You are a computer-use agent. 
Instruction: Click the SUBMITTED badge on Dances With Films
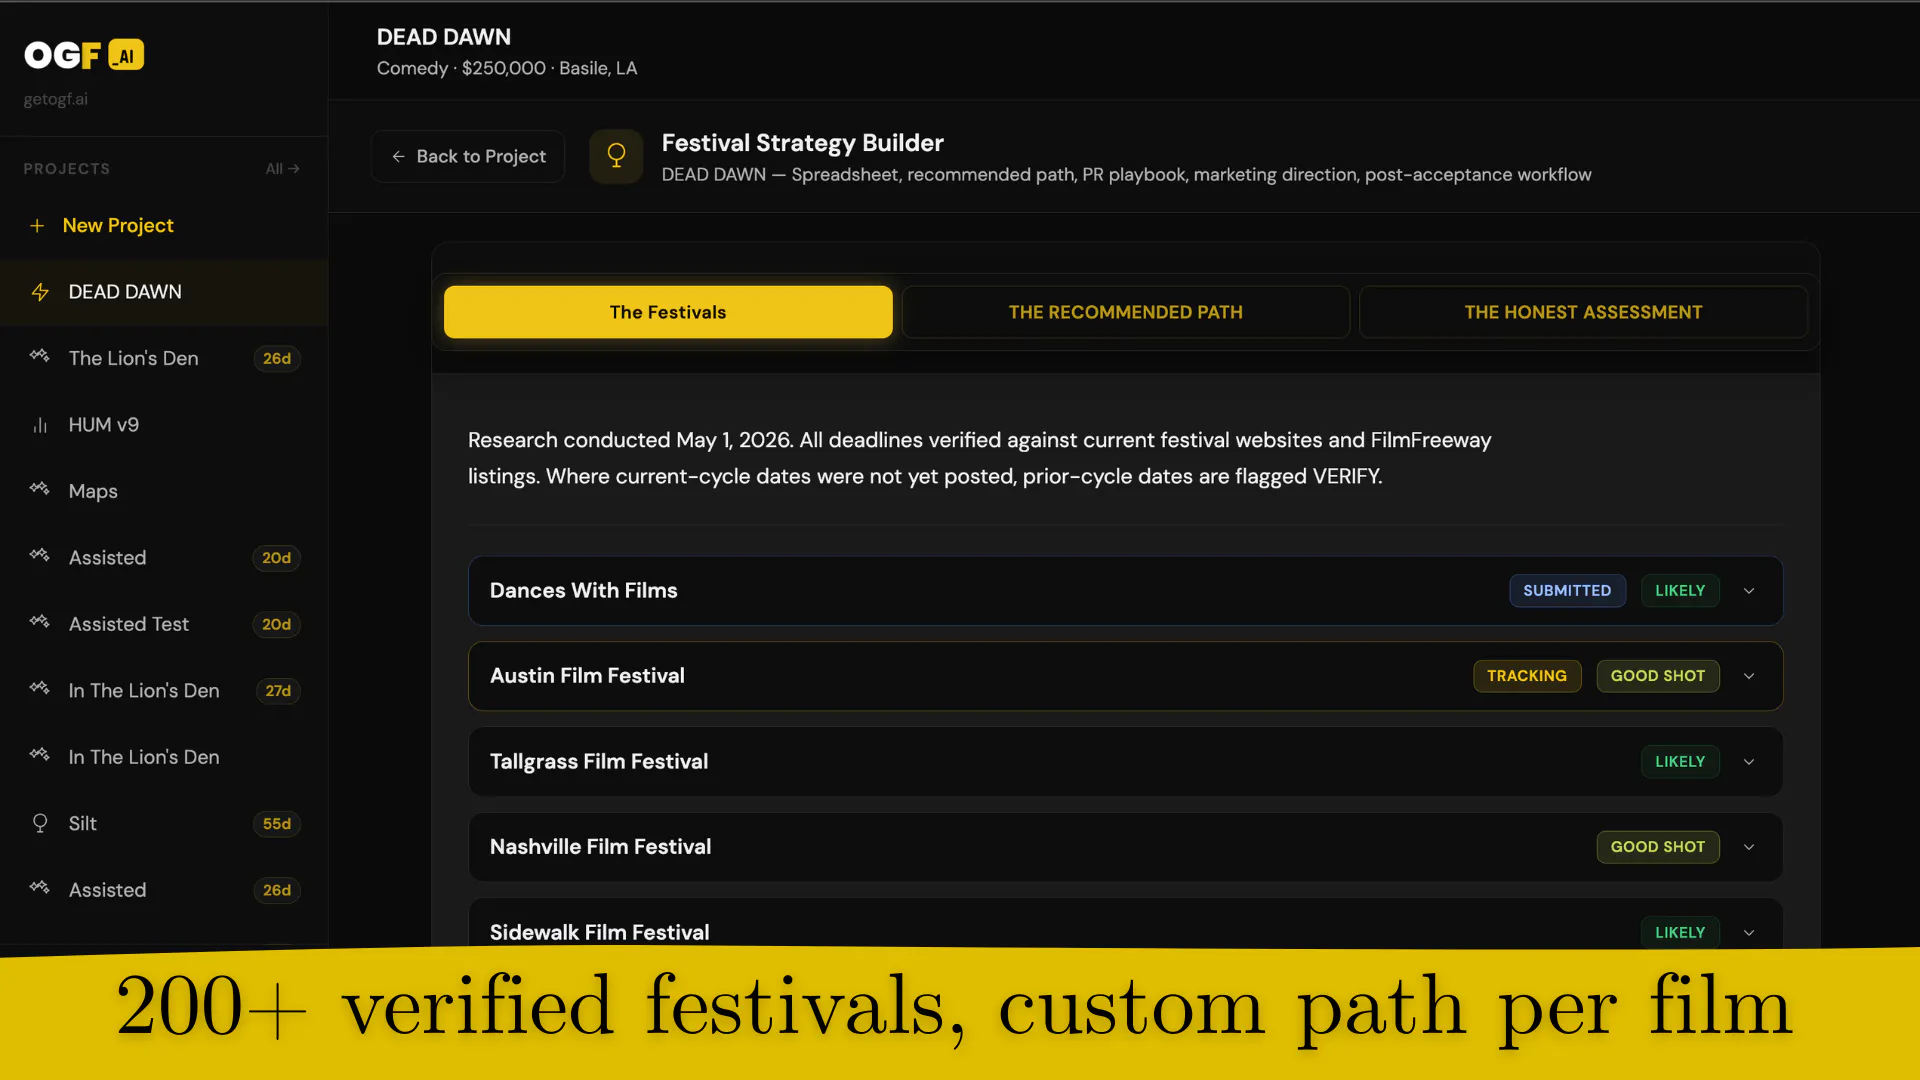tap(1567, 591)
